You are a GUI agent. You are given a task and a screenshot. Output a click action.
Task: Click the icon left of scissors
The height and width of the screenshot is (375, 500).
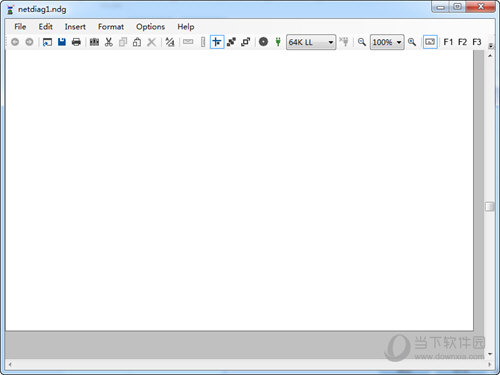(94, 42)
